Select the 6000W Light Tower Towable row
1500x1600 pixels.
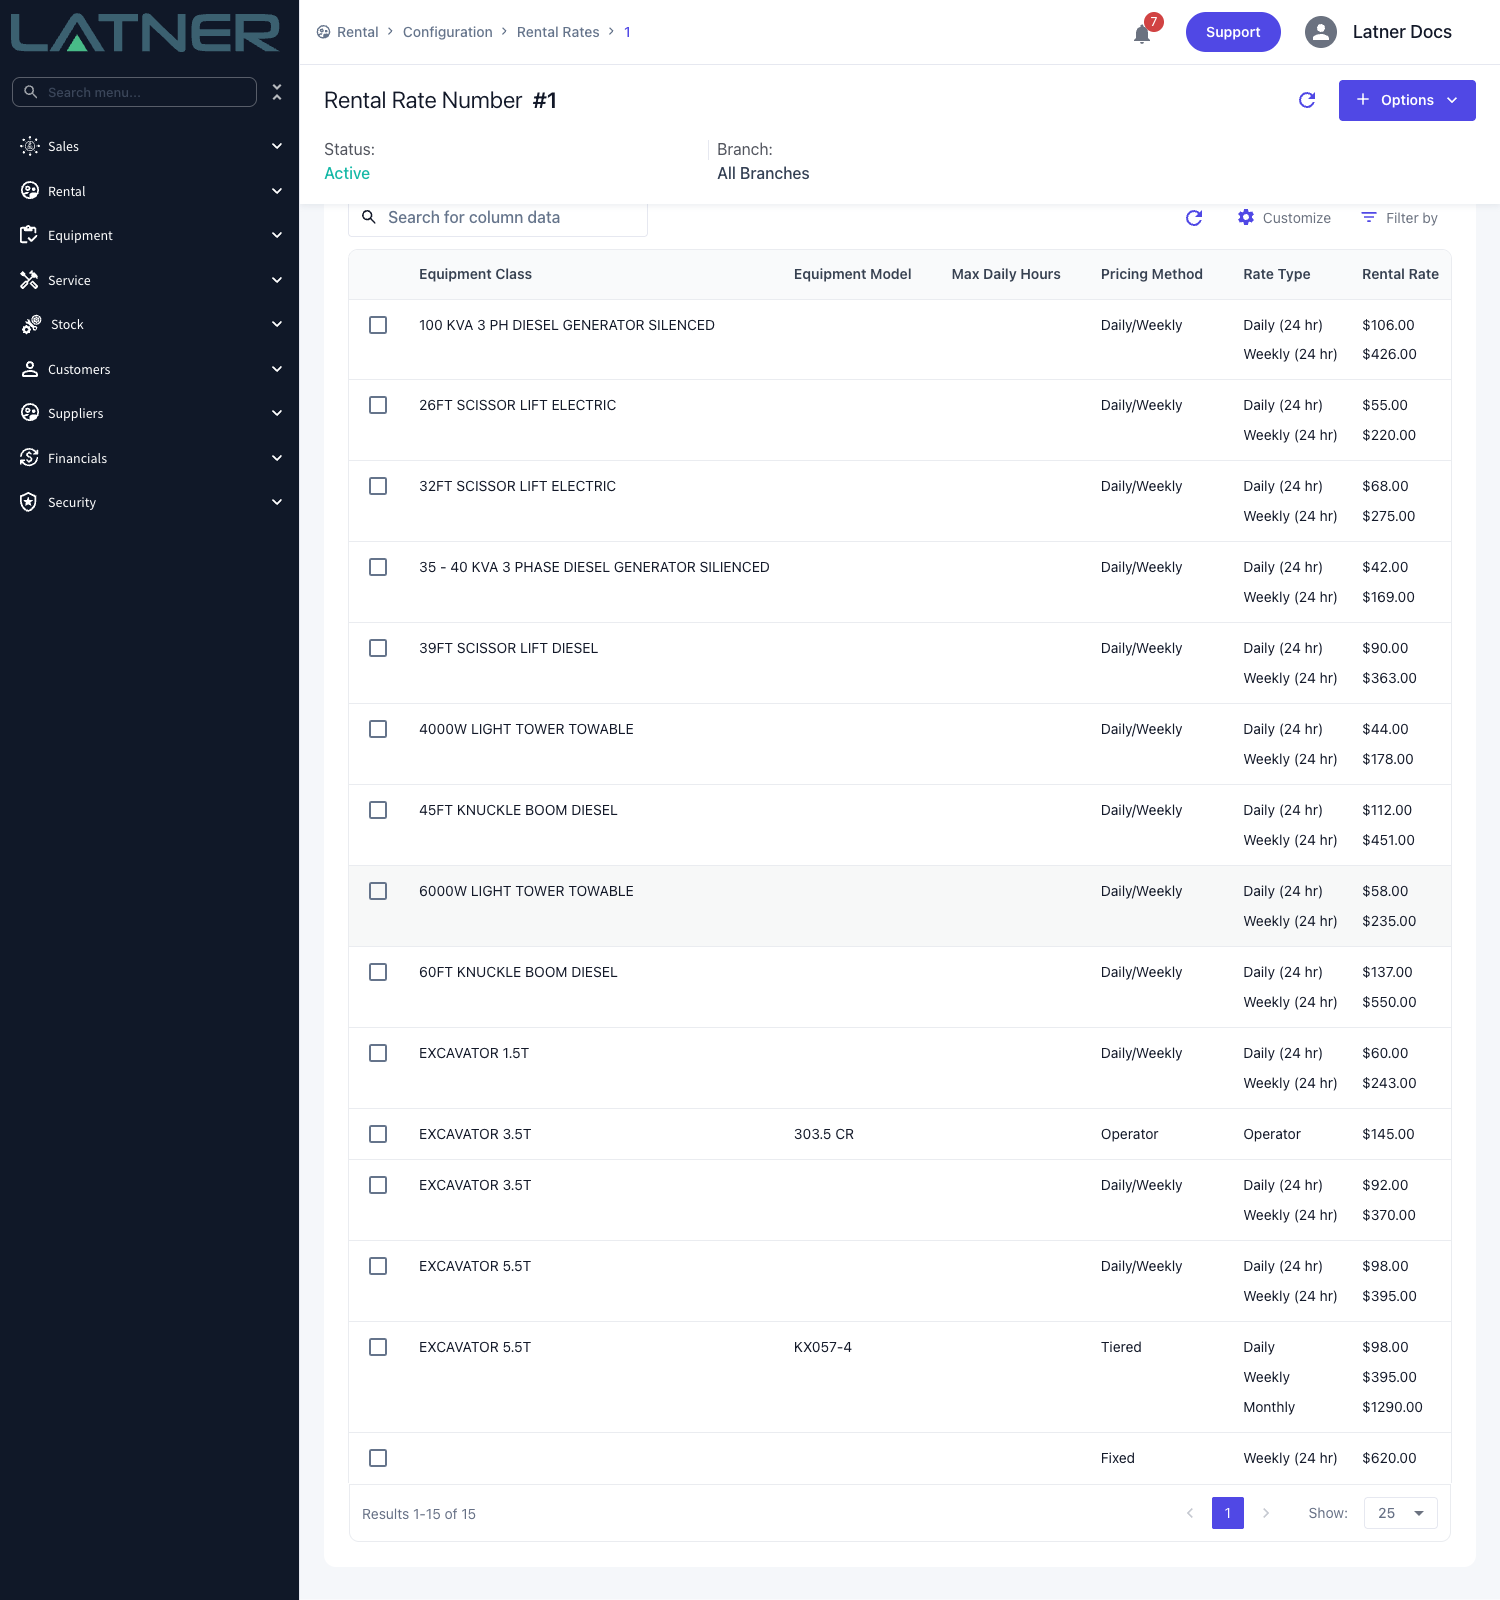(x=378, y=891)
